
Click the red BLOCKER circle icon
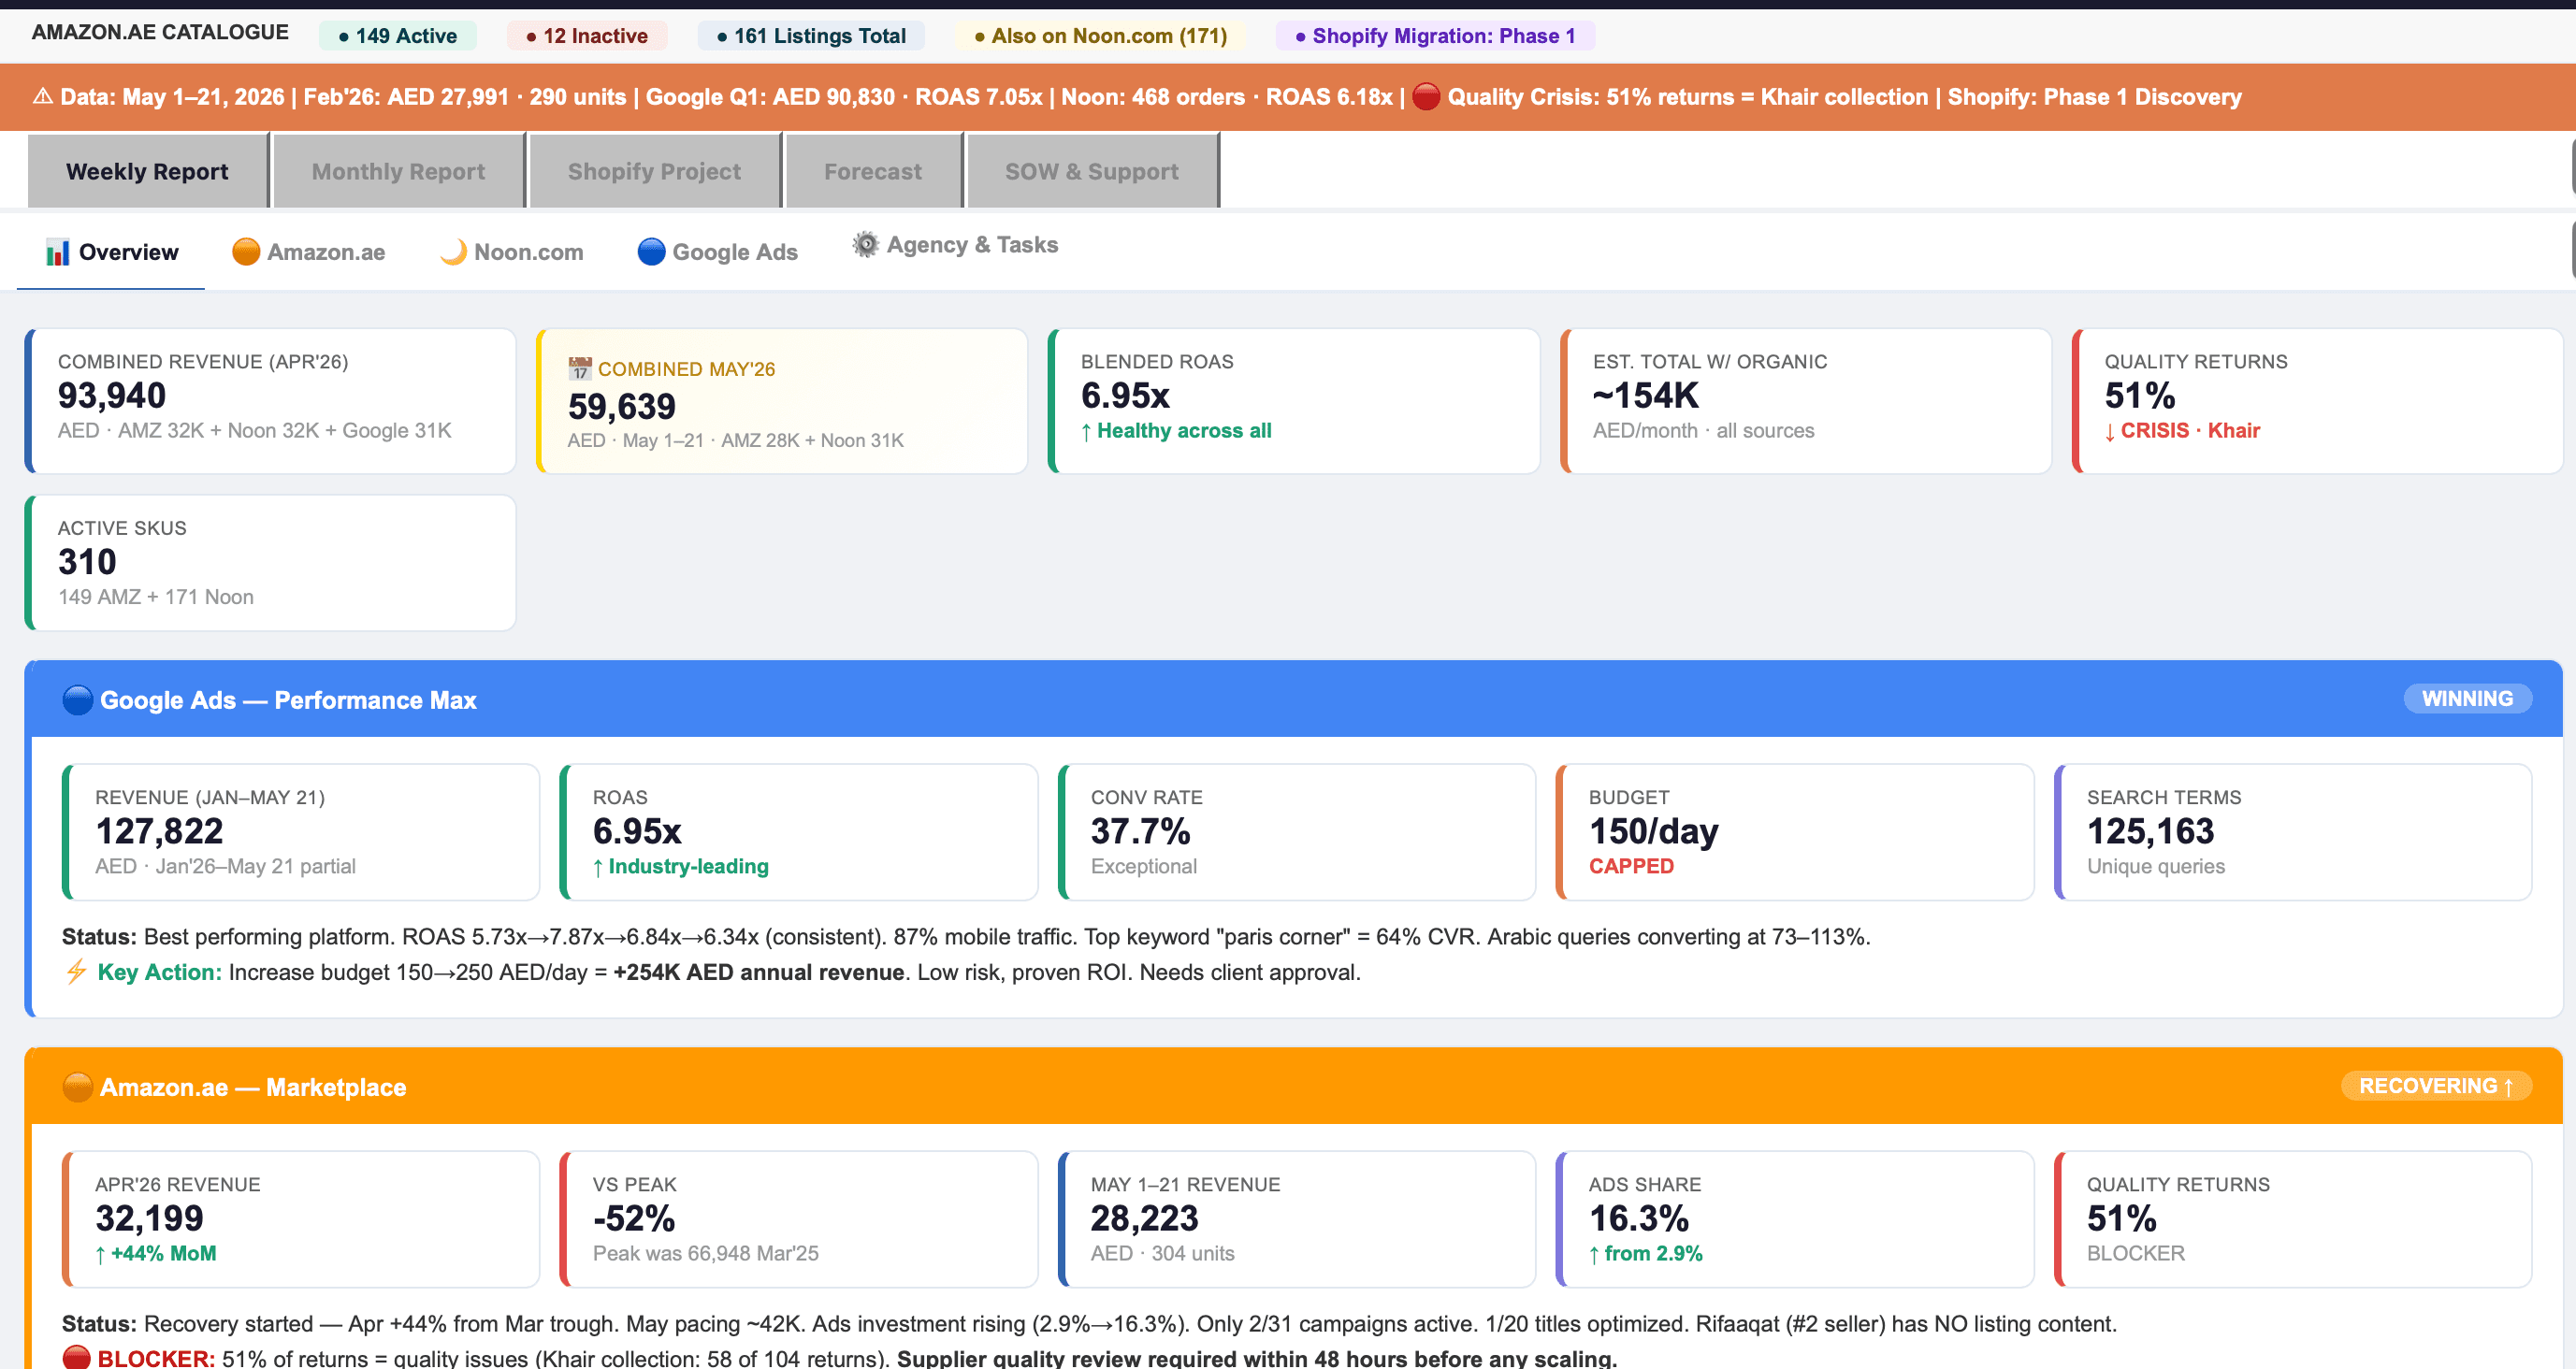point(76,1358)
